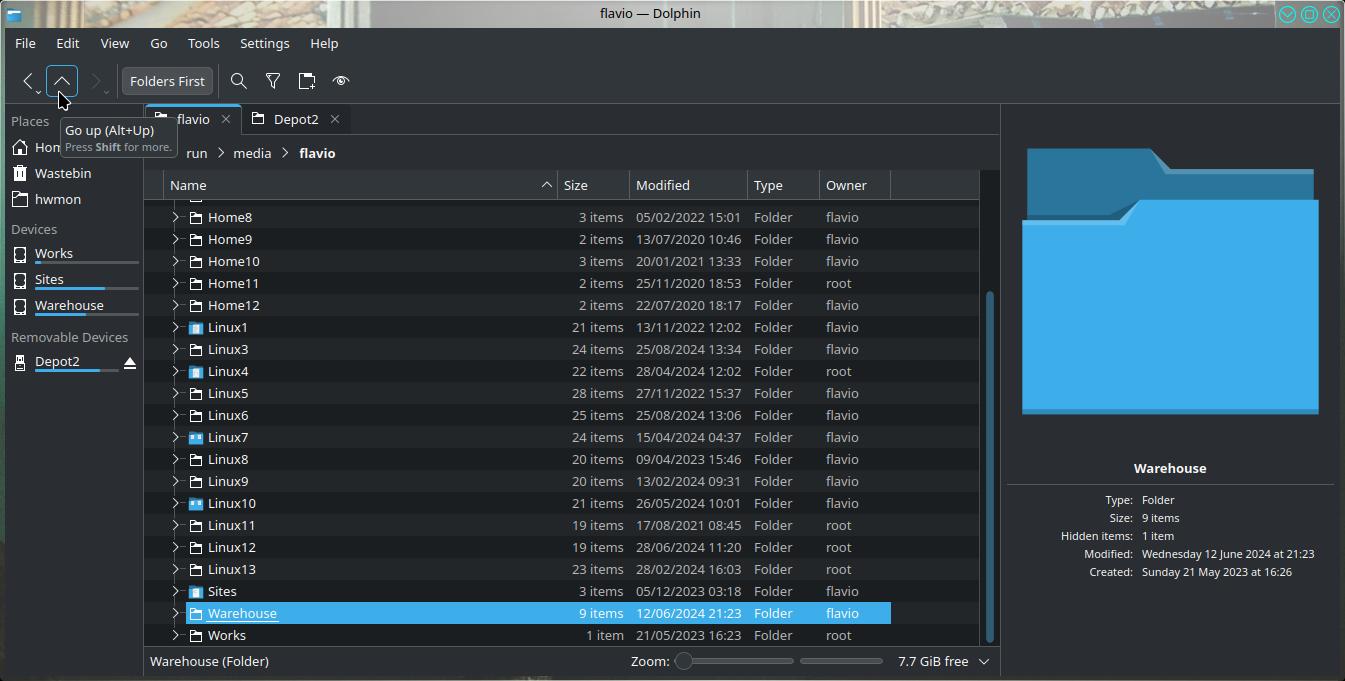1345x681 pixels.
Task: Open the free space dropdown arrow
Action: pos(984,661)
